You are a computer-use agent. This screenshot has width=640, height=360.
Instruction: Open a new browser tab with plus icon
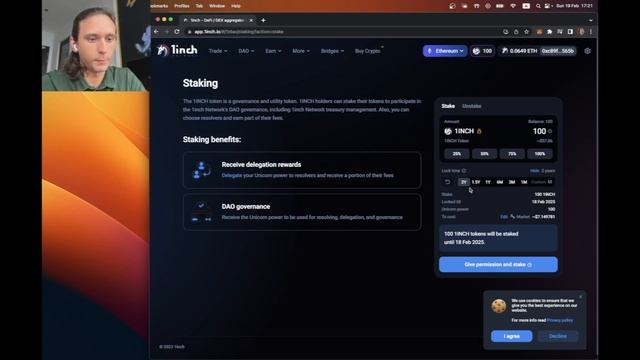(x=263, y=20)
